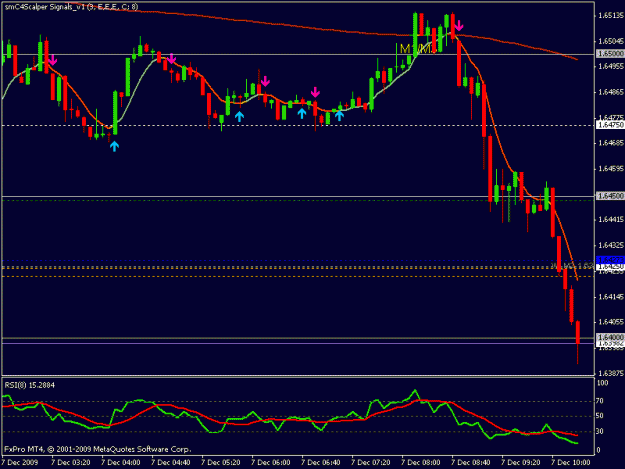The height and width of the screenshot is (469, 625).
Task: Click the 7 Dec 09:20 time label
Action: tap(521, 462)
